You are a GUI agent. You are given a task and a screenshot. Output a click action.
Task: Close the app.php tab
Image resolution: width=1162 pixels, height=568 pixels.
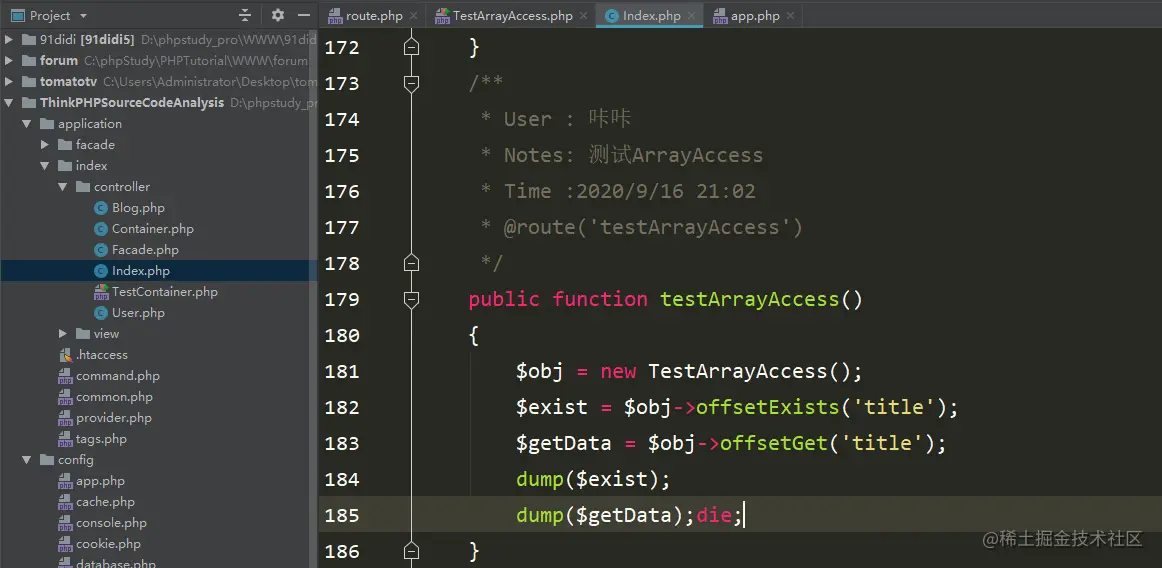pyautogui.click(x=791, y=16)
